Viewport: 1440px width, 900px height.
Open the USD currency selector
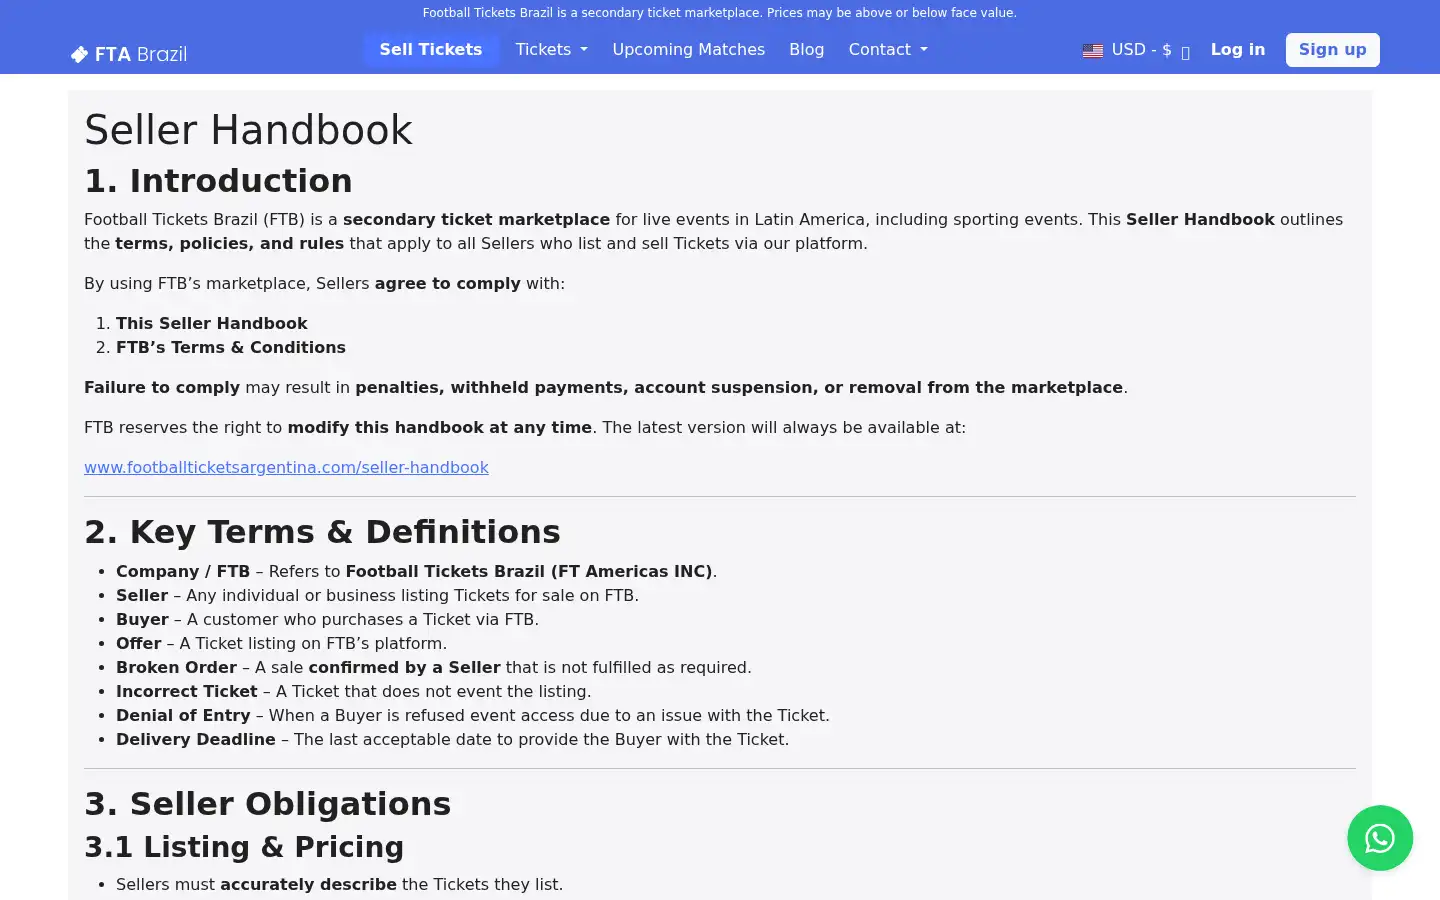point(1136,50)
